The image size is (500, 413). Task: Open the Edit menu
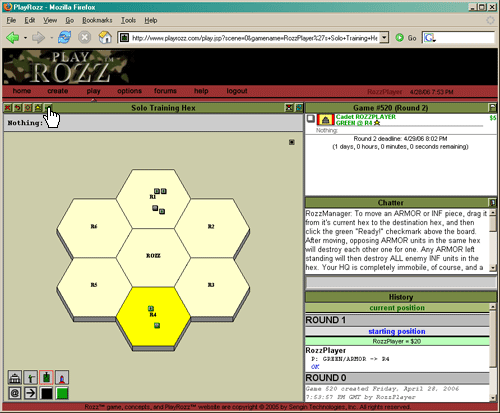30,20
